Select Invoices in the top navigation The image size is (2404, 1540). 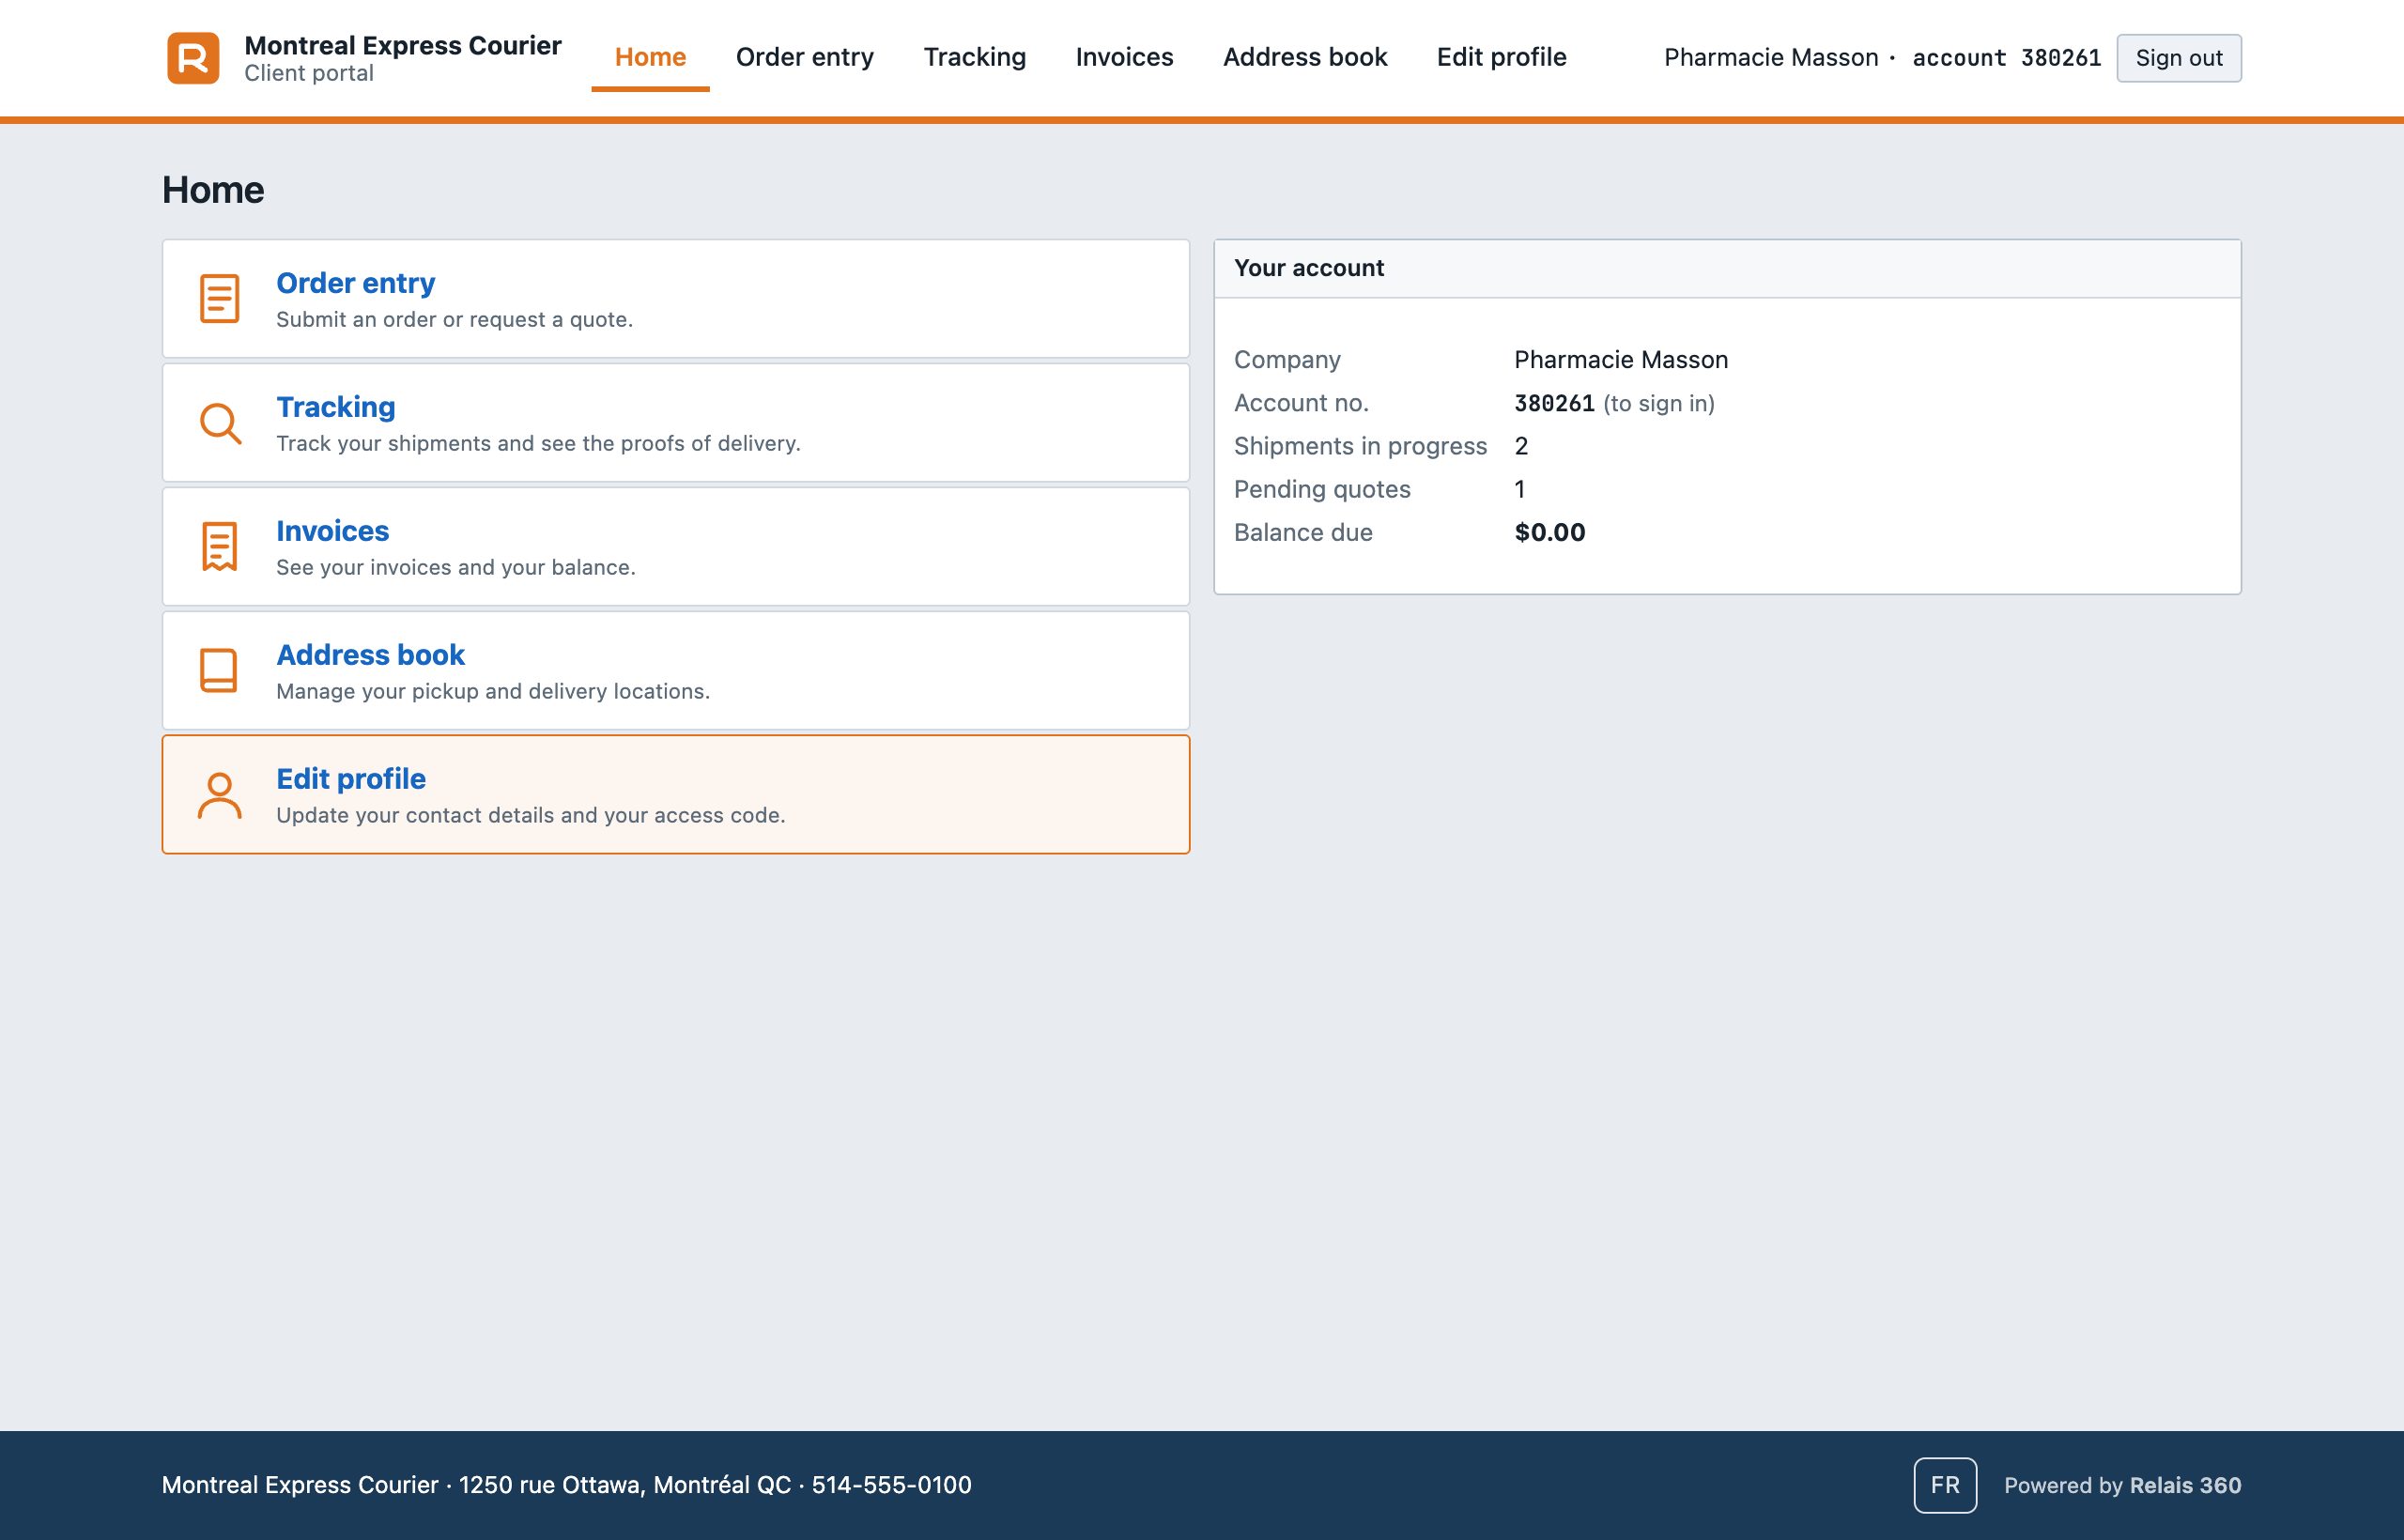1124,57
